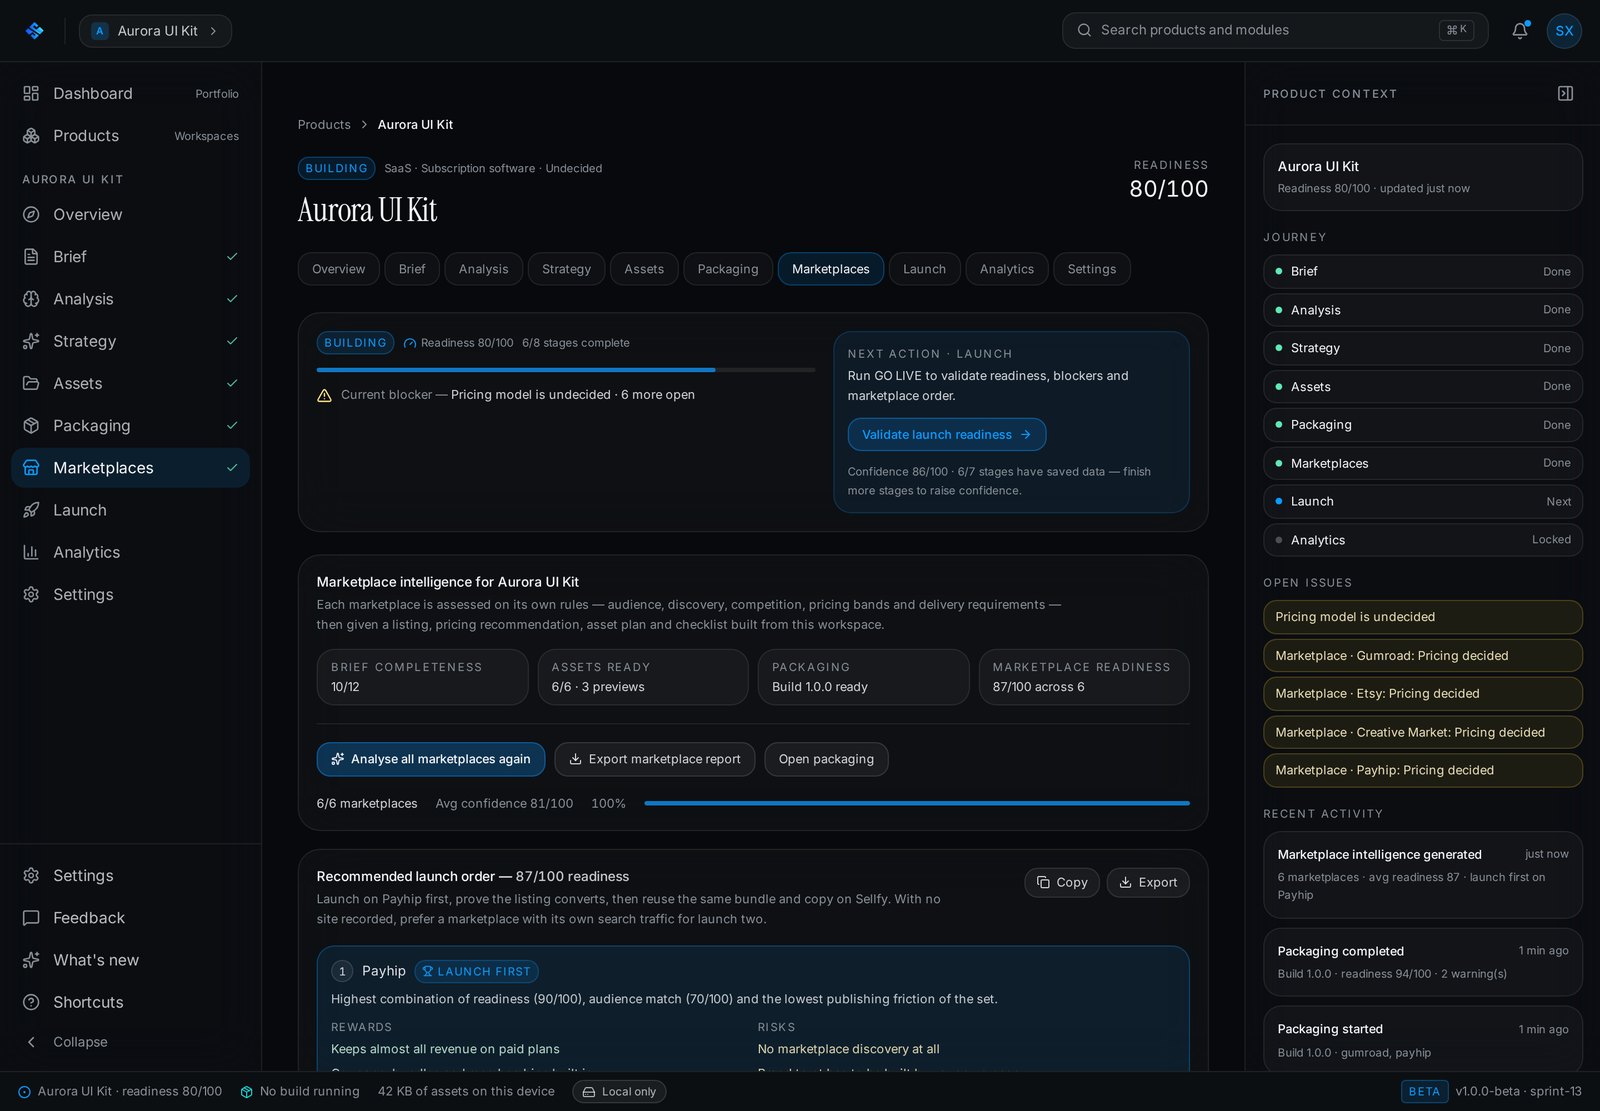Click the Analytics bar chart icon in sidebar

31,552
